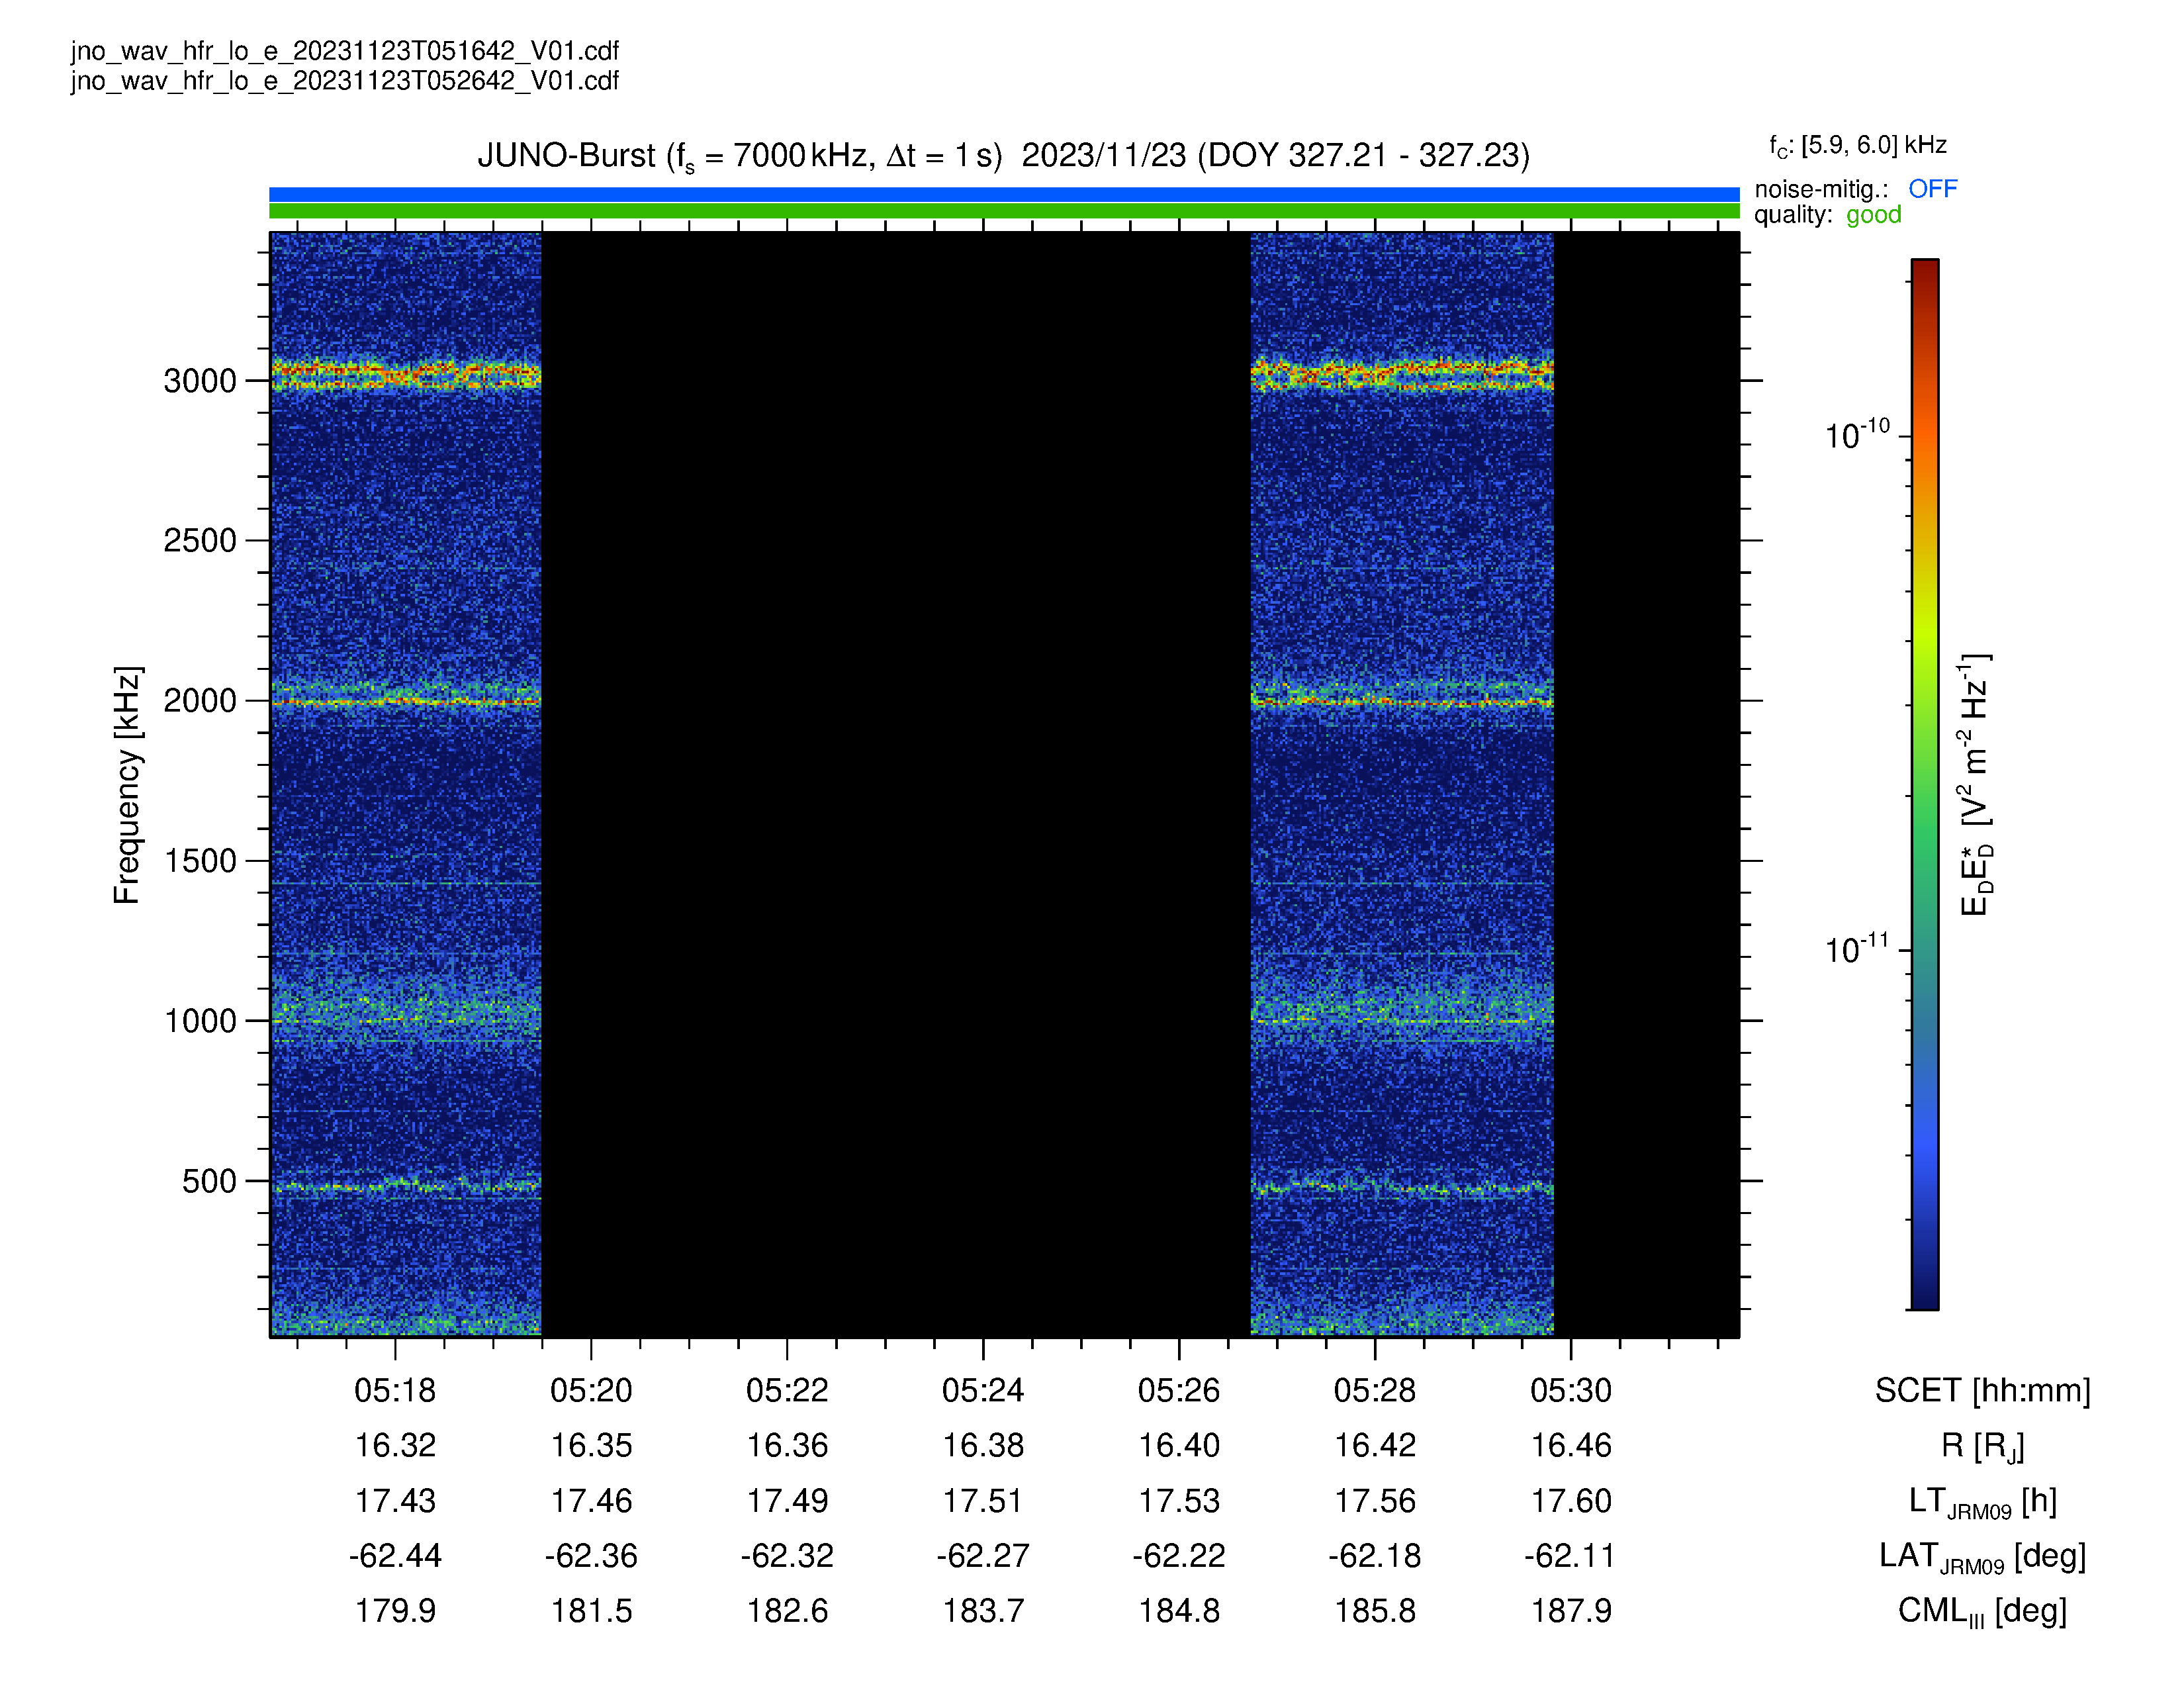Click the black data gap in center

point(896,785)
